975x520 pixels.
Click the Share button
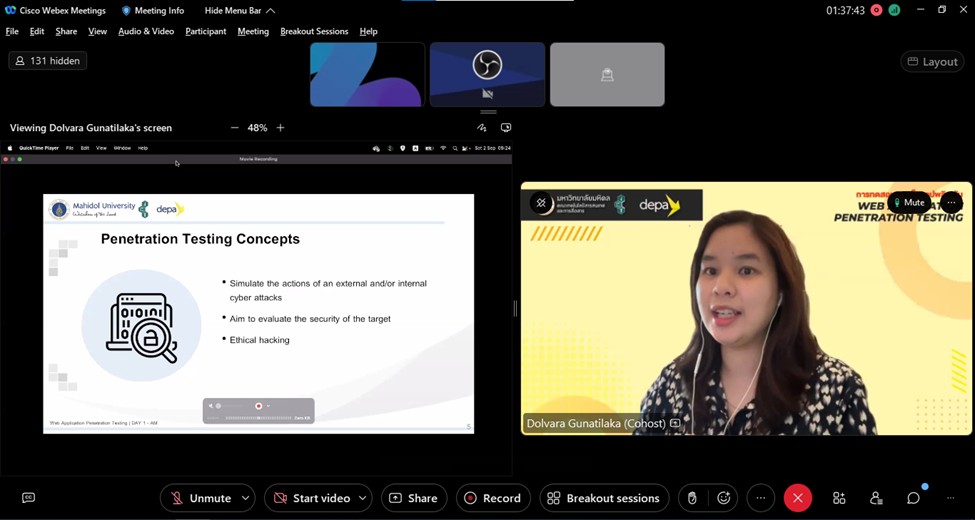pyautogui.click(x=413, y=498)
